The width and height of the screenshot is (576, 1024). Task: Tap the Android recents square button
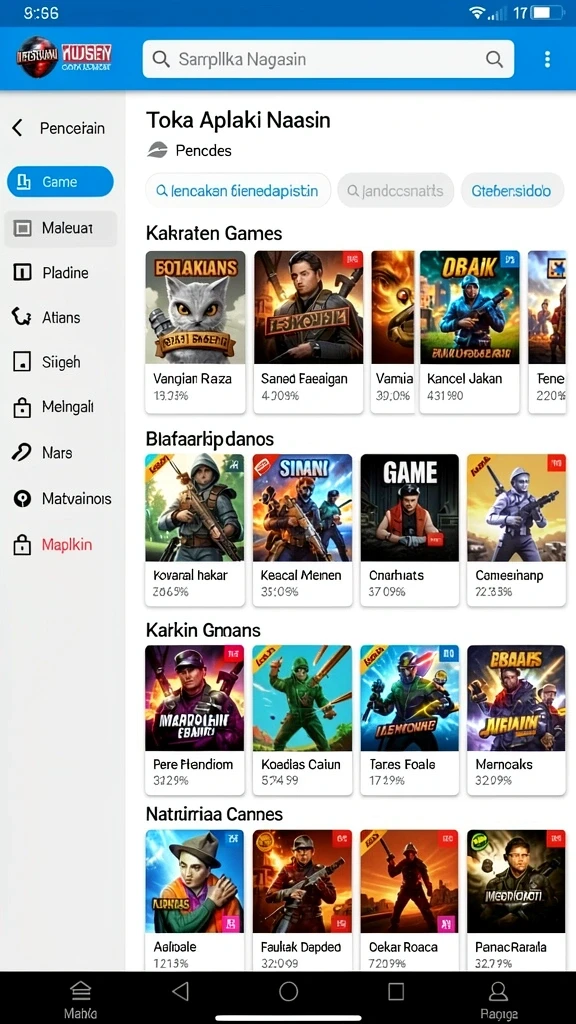tap(396, 991)
